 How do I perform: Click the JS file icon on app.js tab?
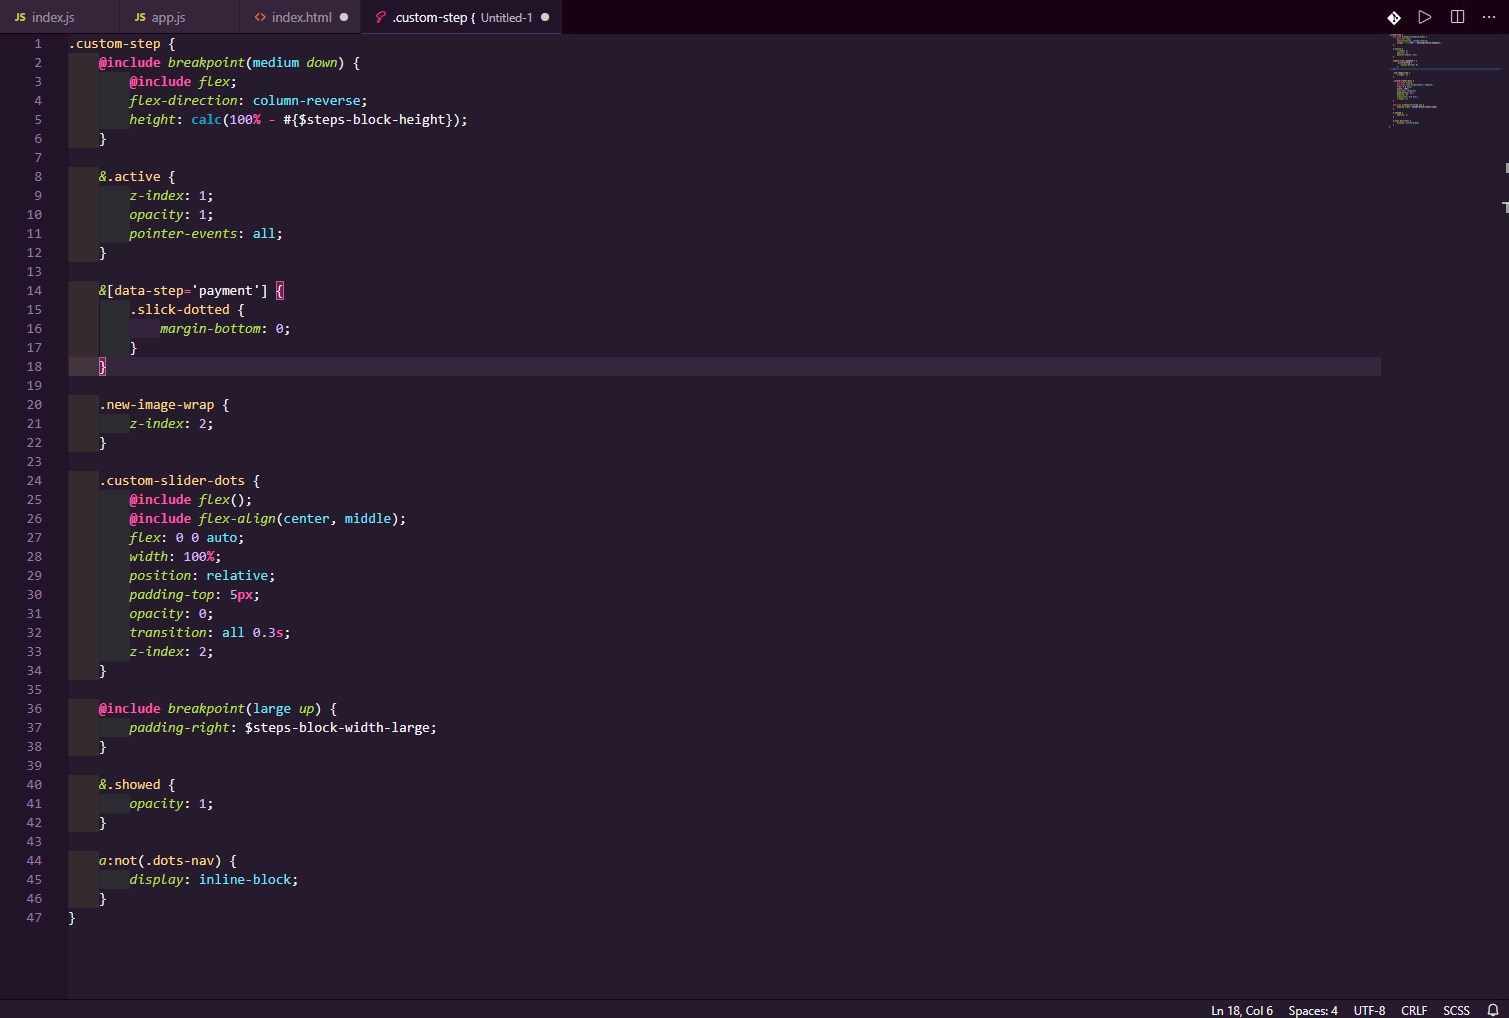pos(140,17)
